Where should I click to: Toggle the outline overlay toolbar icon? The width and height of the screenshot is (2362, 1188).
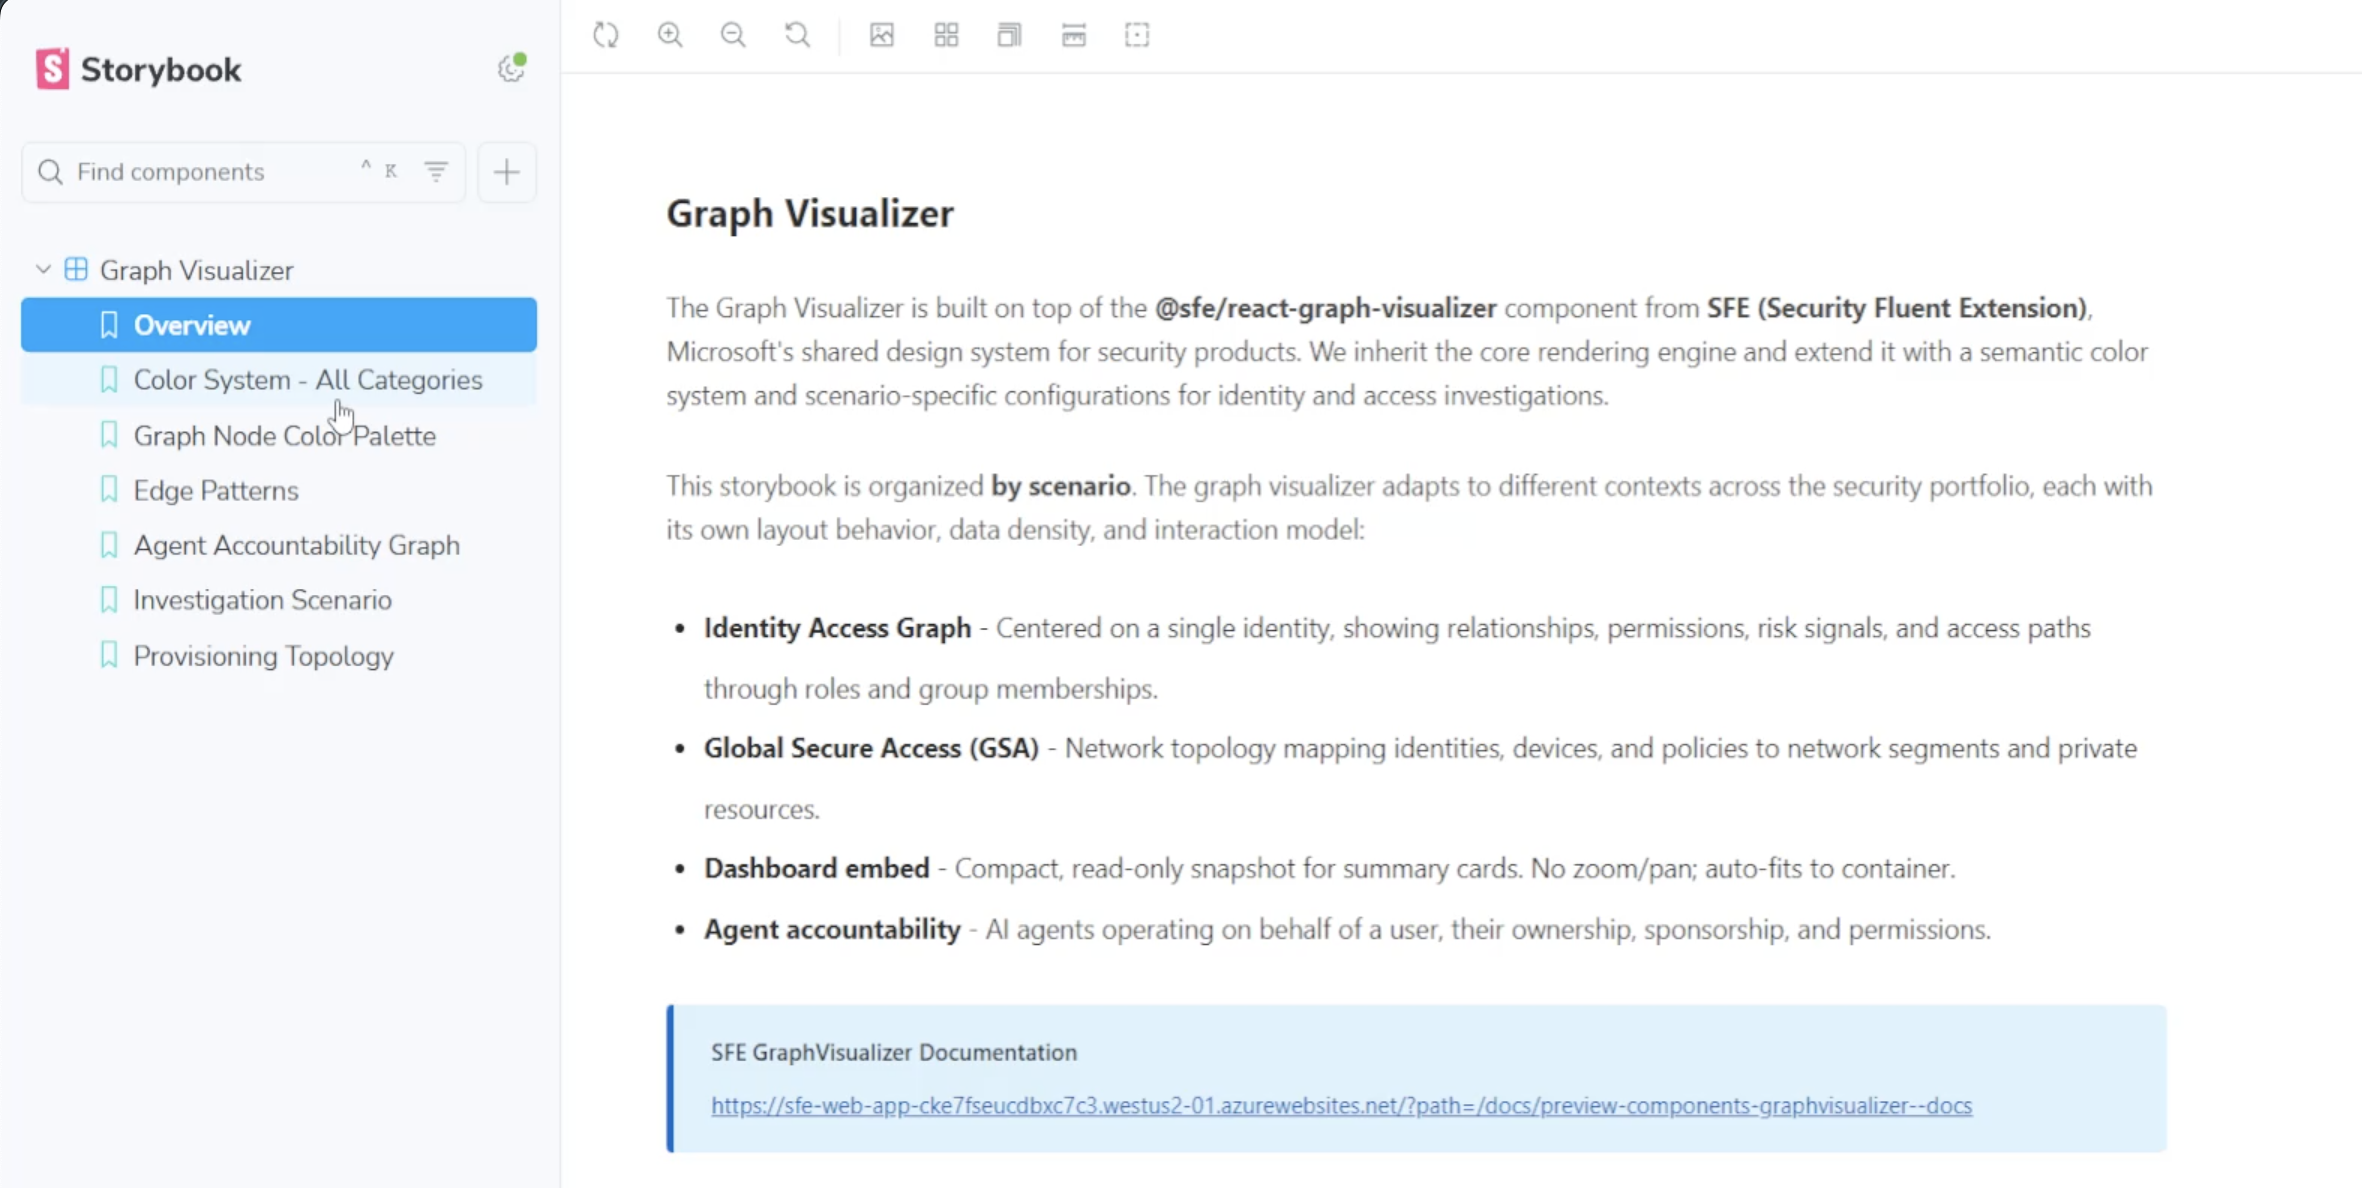click(x=1137, y=35)
